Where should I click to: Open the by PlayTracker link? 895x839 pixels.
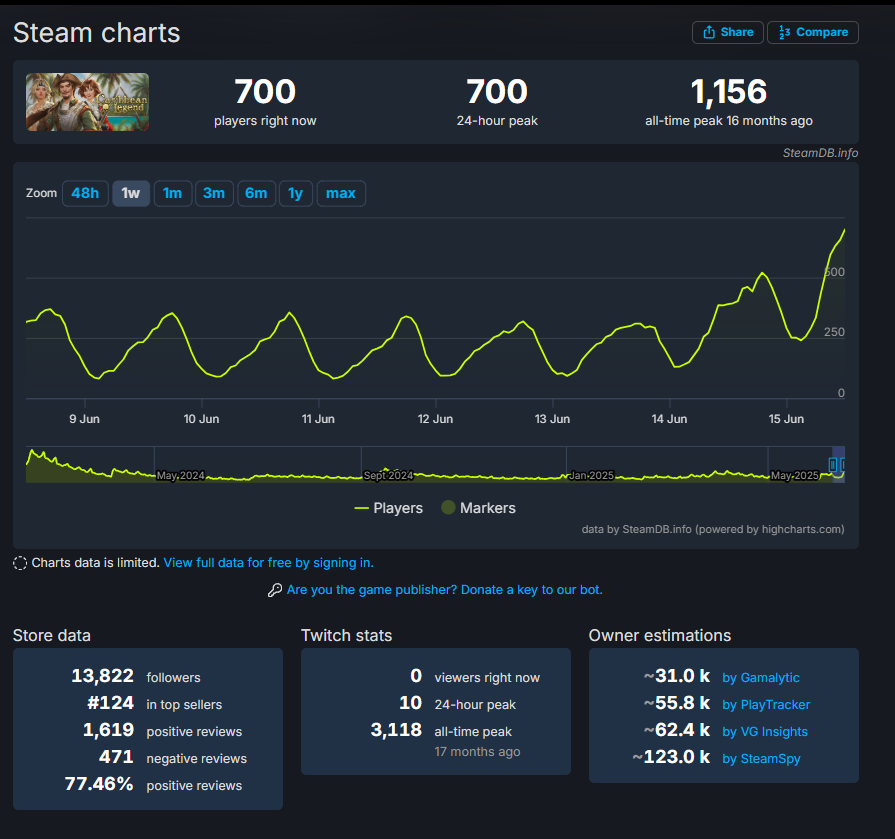[x=766, y=705]
